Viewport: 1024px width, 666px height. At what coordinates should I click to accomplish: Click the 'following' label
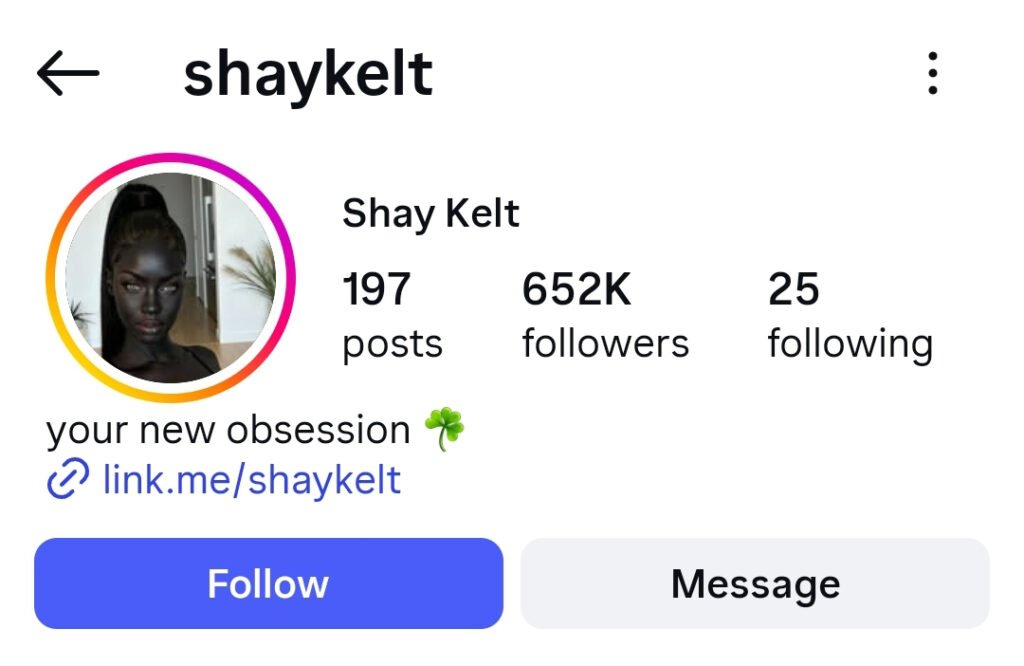[x=850, y=344]
